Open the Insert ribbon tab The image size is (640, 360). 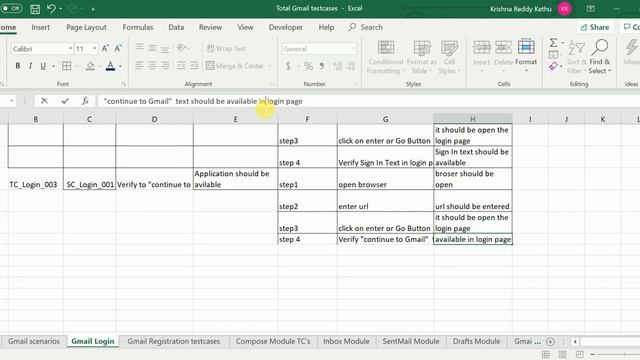point(40,27)
